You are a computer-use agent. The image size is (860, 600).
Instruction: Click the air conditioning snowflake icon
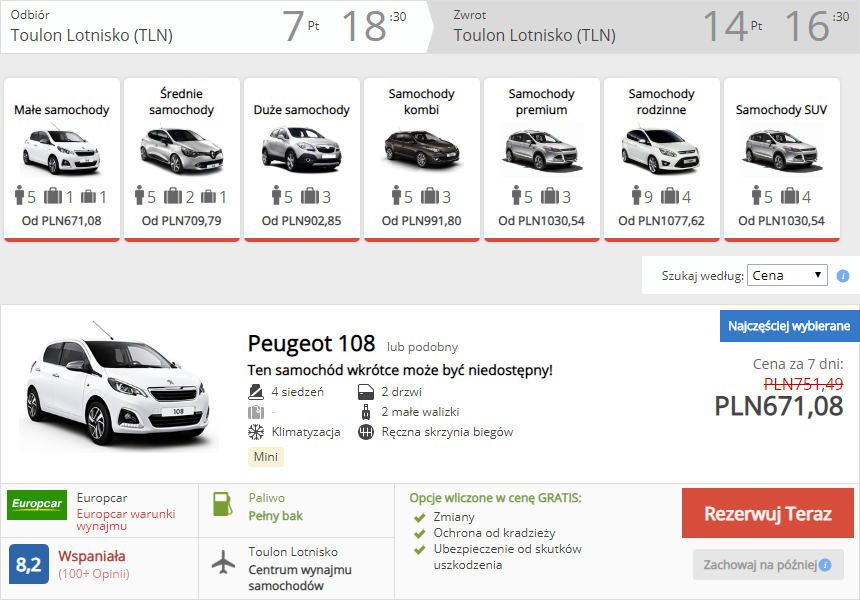256,432
